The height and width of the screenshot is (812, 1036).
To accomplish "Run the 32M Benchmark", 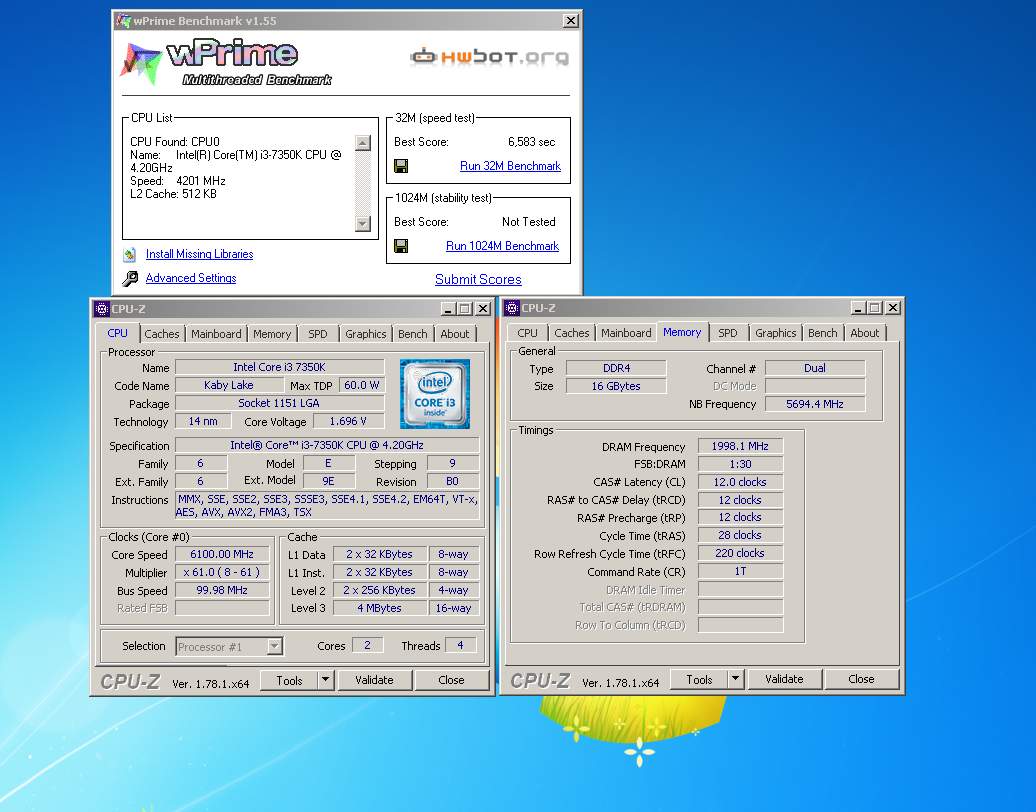I will (510, 166).
